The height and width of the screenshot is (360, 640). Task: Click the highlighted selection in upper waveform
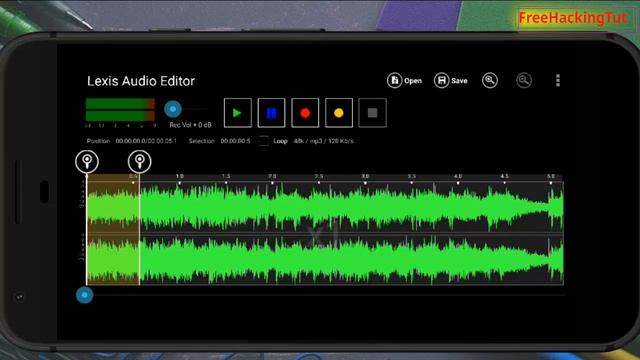[113, 207]
